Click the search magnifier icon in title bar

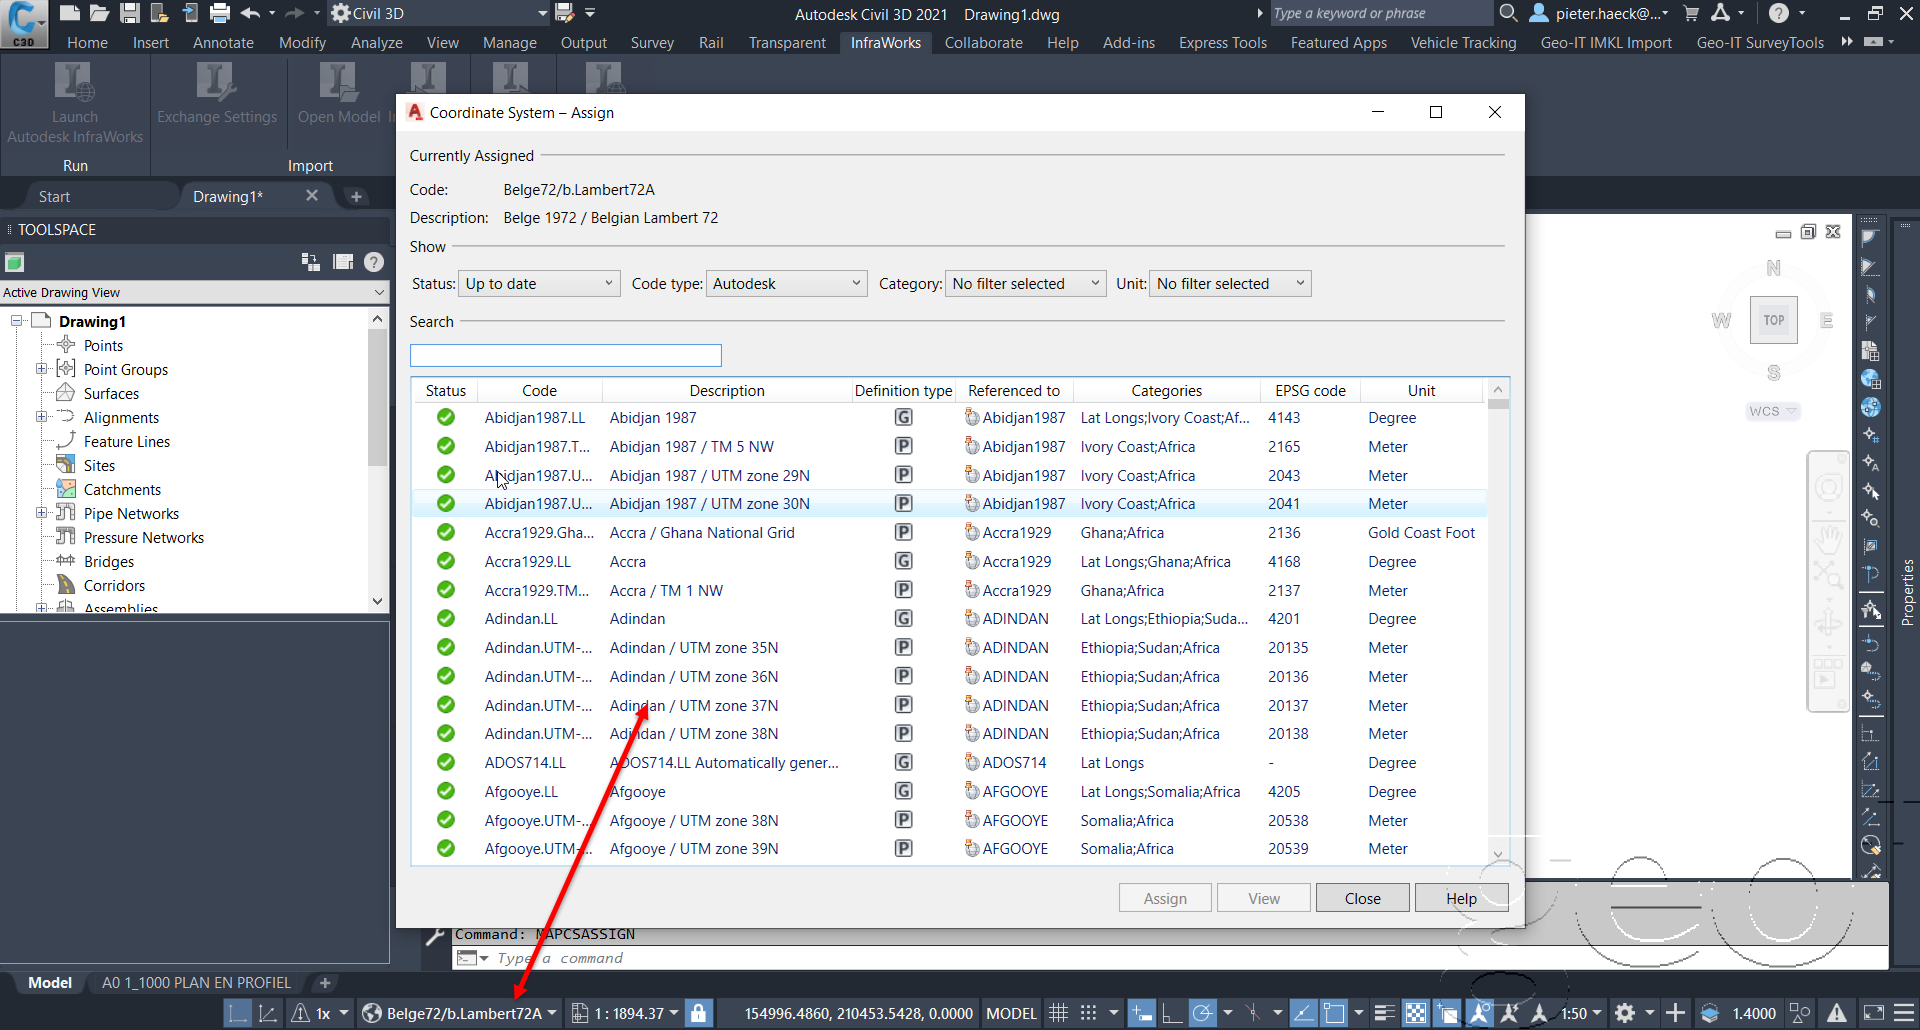(1509, 13)
